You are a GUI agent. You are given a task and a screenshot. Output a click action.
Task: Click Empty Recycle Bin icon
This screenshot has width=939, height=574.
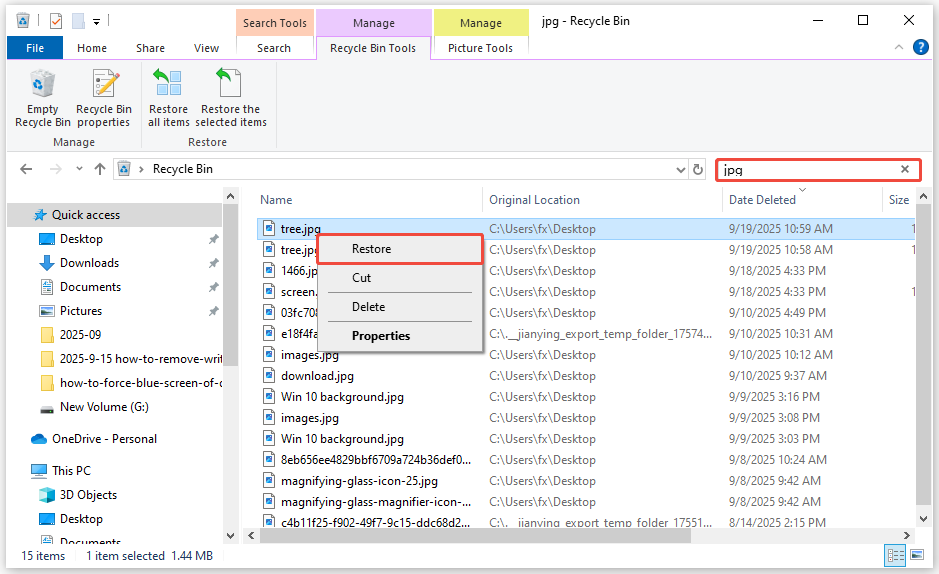tap(43, 84)
